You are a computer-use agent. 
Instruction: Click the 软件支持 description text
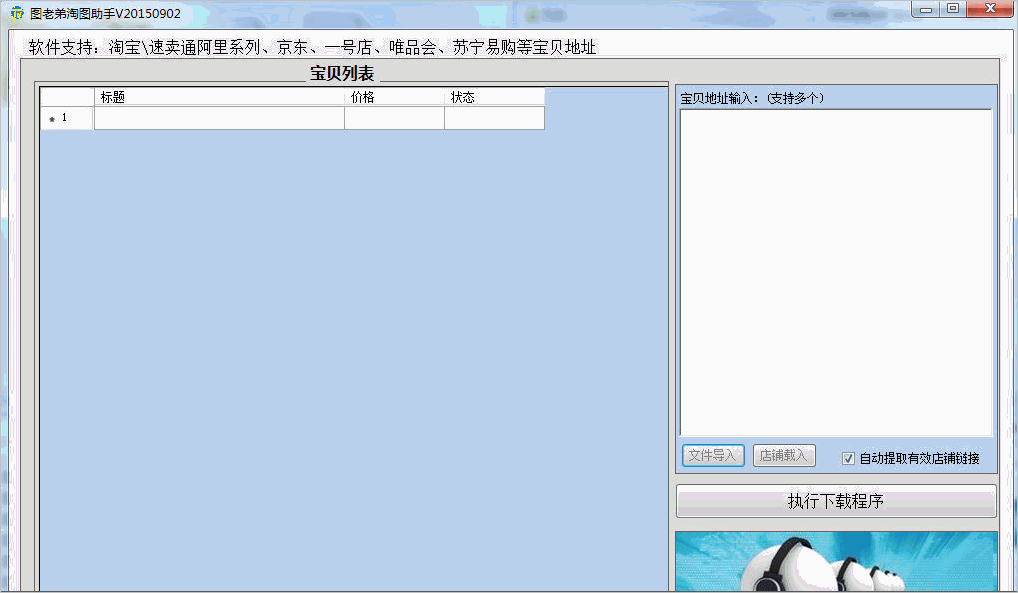[312, 47]
